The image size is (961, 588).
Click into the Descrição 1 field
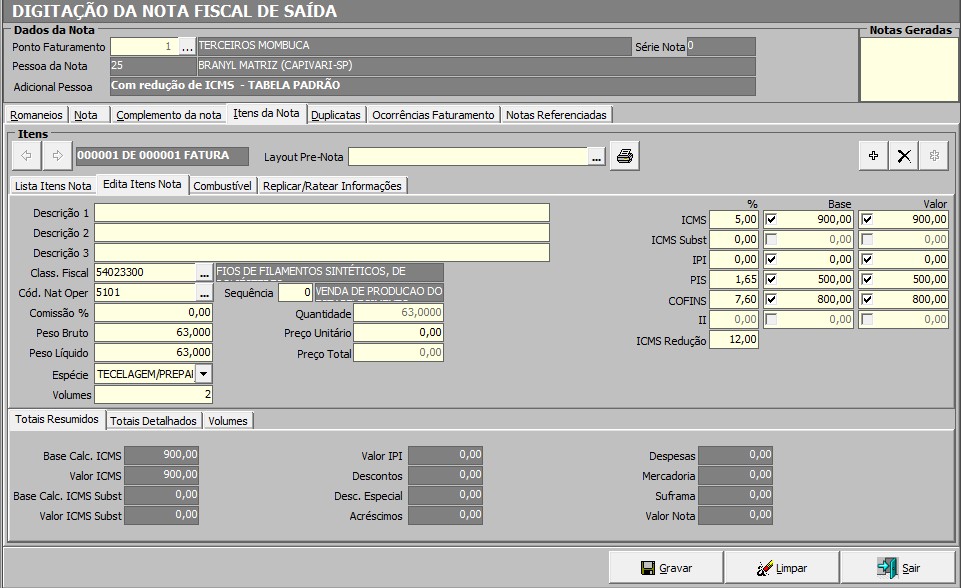click(x=322, y=213)
